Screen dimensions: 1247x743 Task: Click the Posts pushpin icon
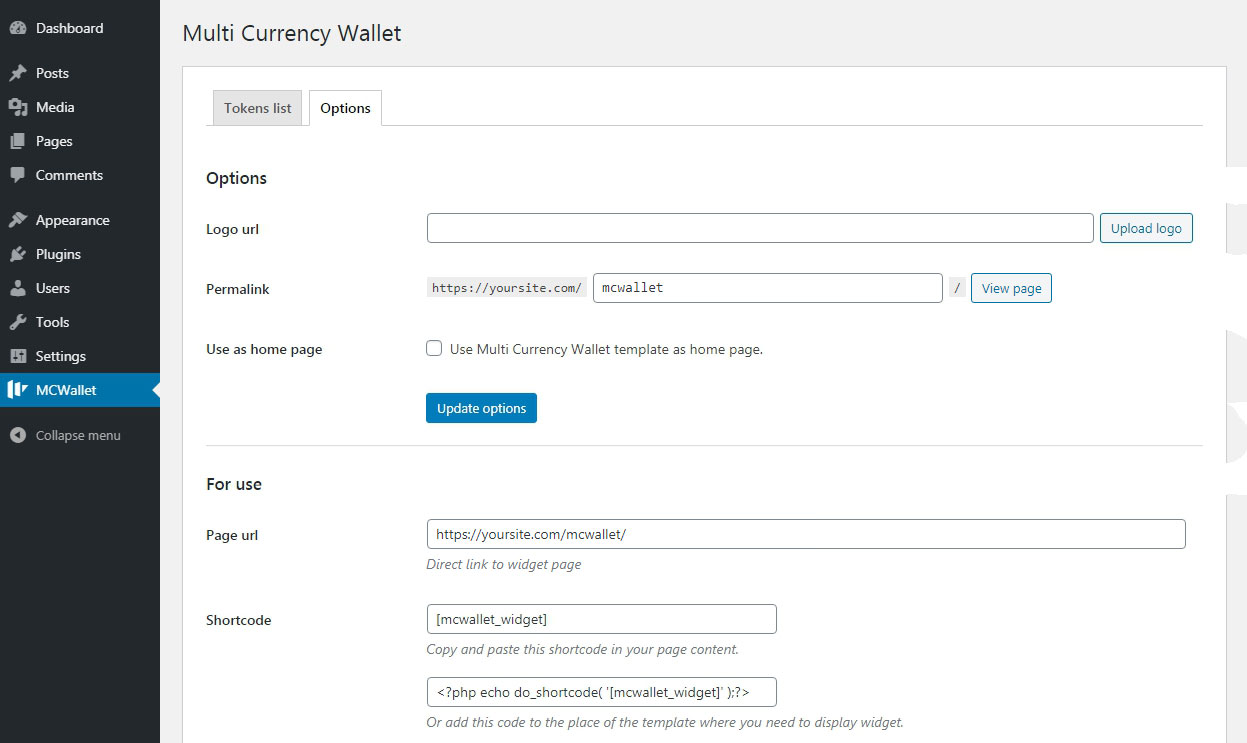18,73
